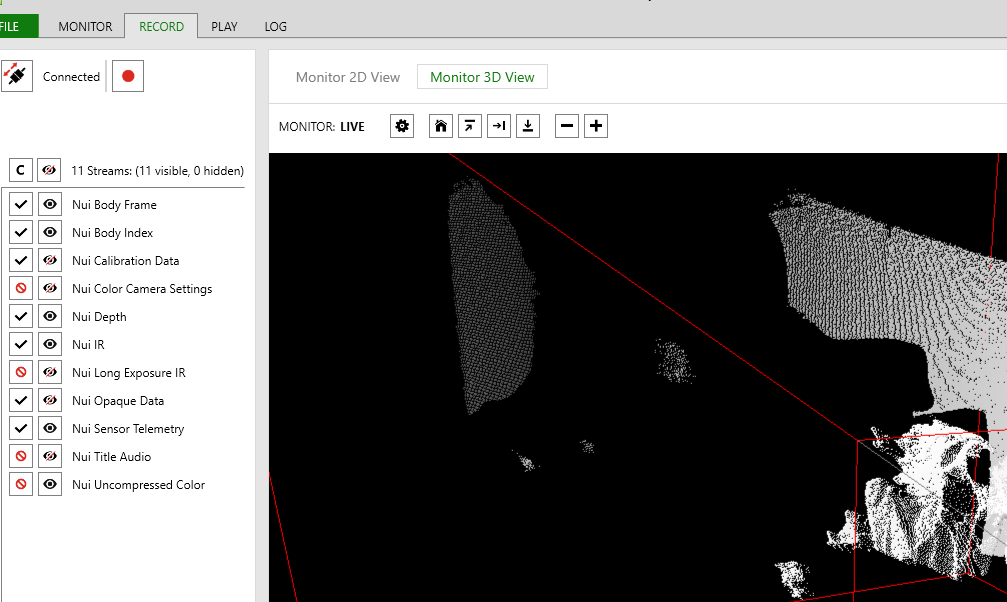
Task: Zoom out using the minus icon
Action: [566, 125]
